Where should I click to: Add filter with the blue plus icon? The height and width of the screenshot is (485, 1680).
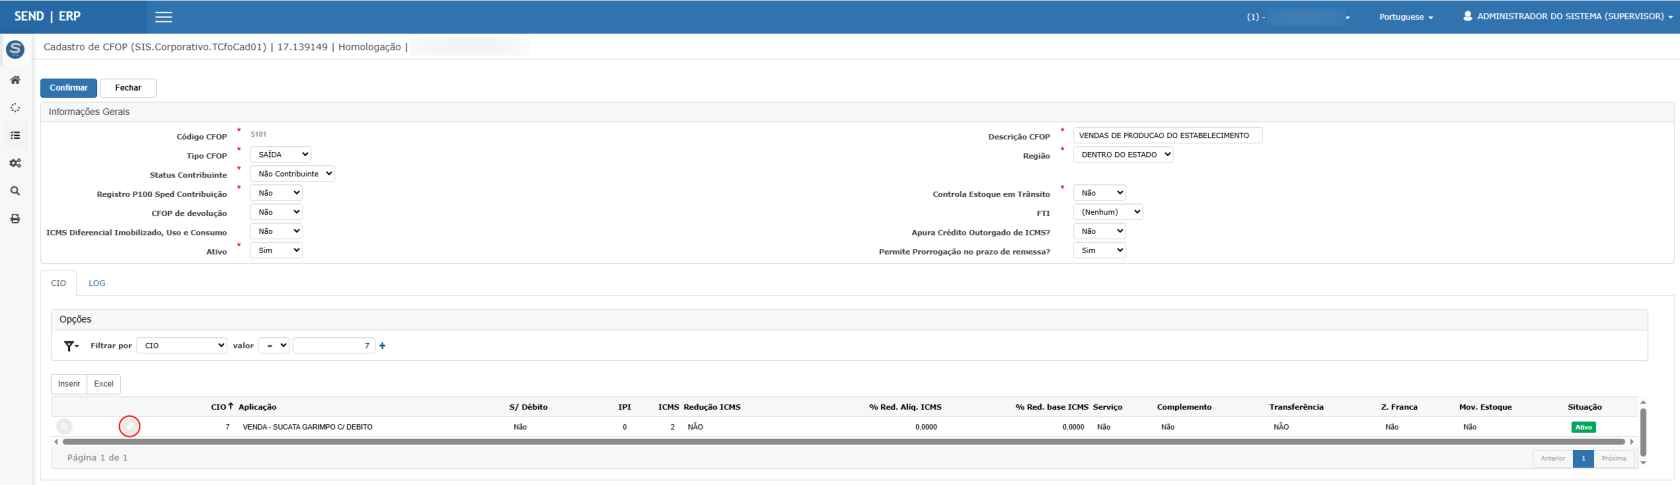click(382, 346)
